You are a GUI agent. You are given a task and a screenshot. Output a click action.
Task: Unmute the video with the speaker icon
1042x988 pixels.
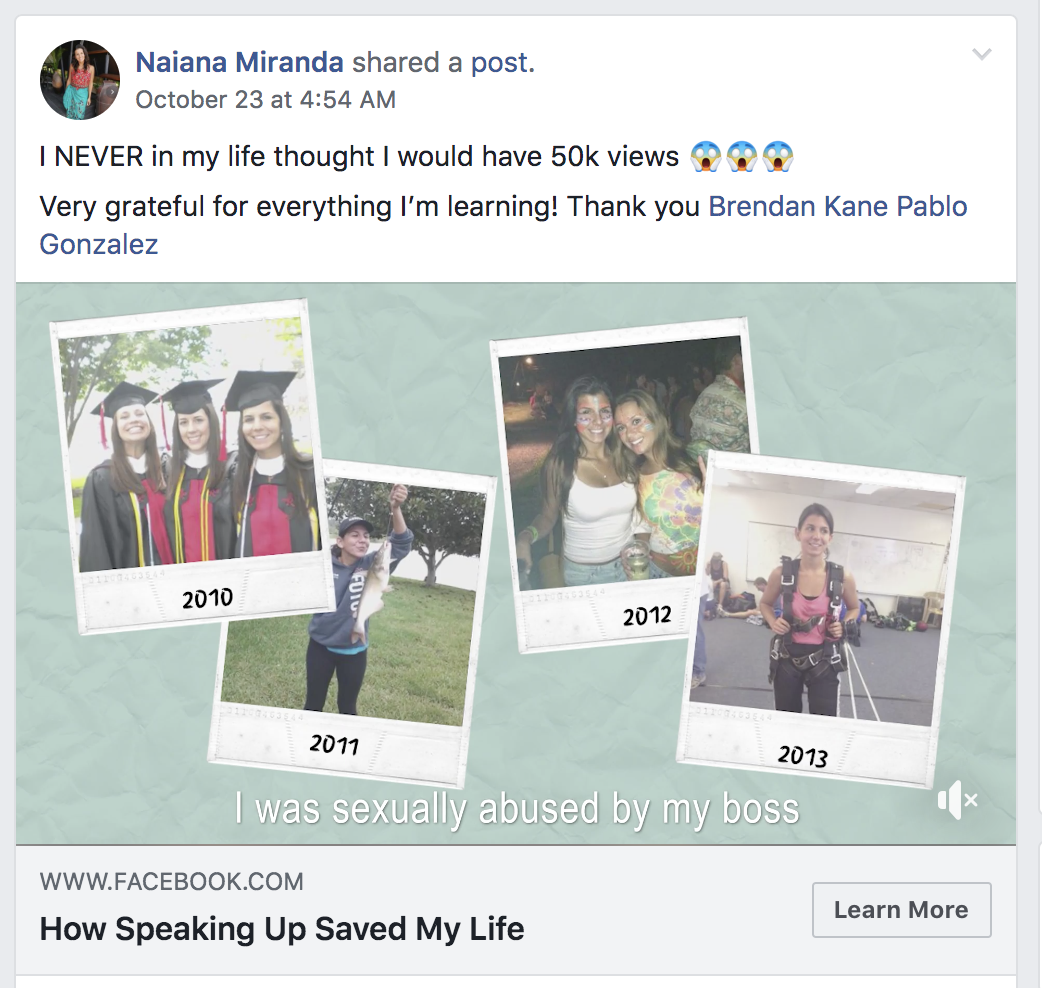point(956,801)
